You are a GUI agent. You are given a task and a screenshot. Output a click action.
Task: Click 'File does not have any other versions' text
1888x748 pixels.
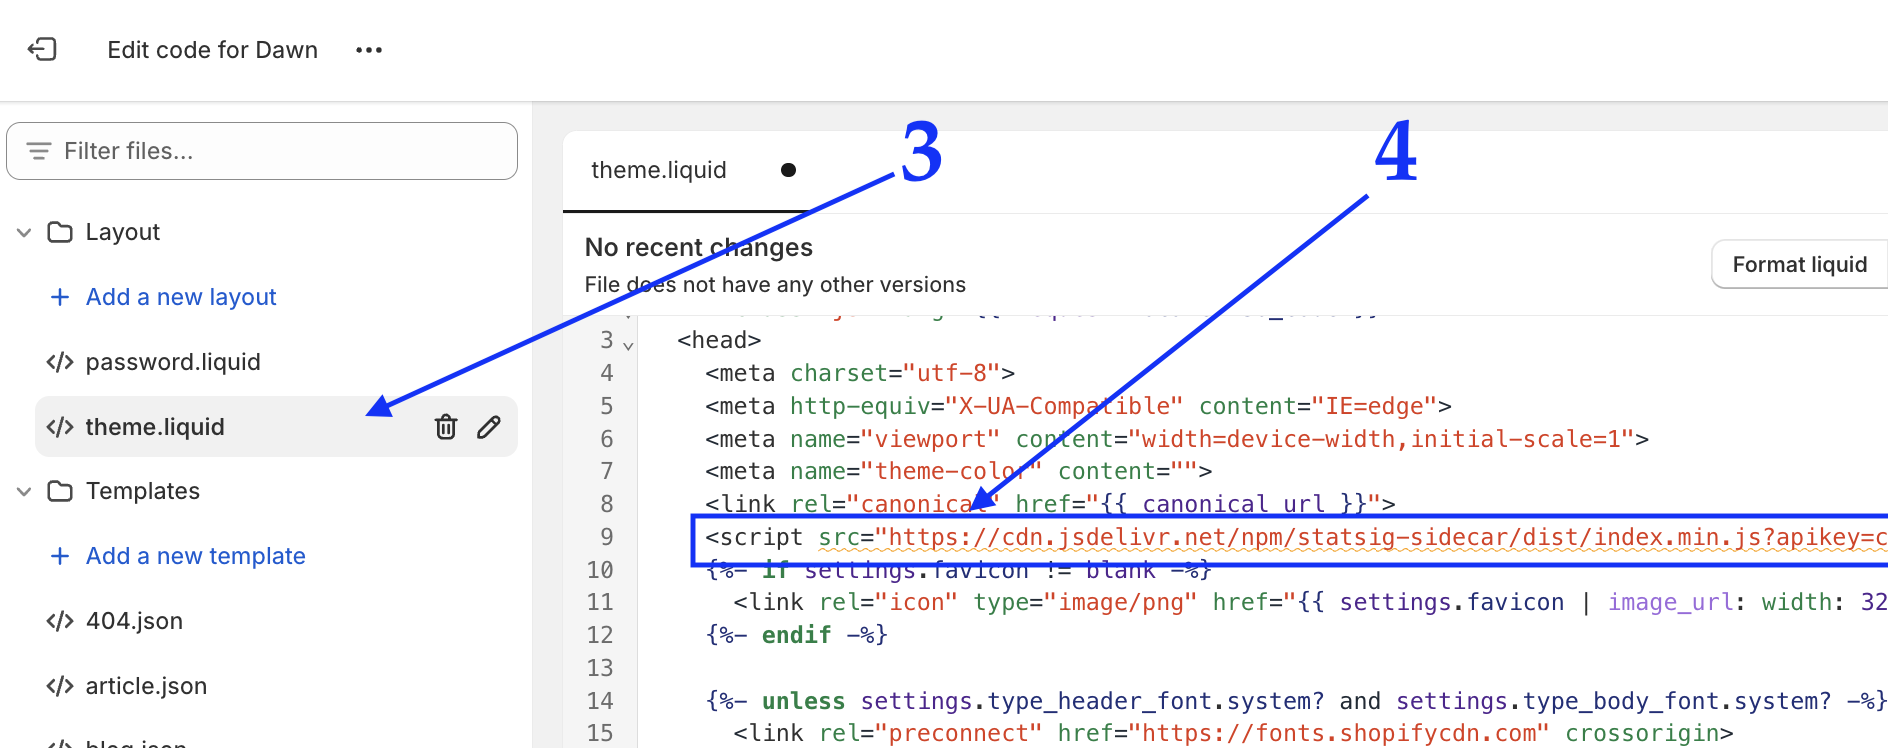(775, 285)
